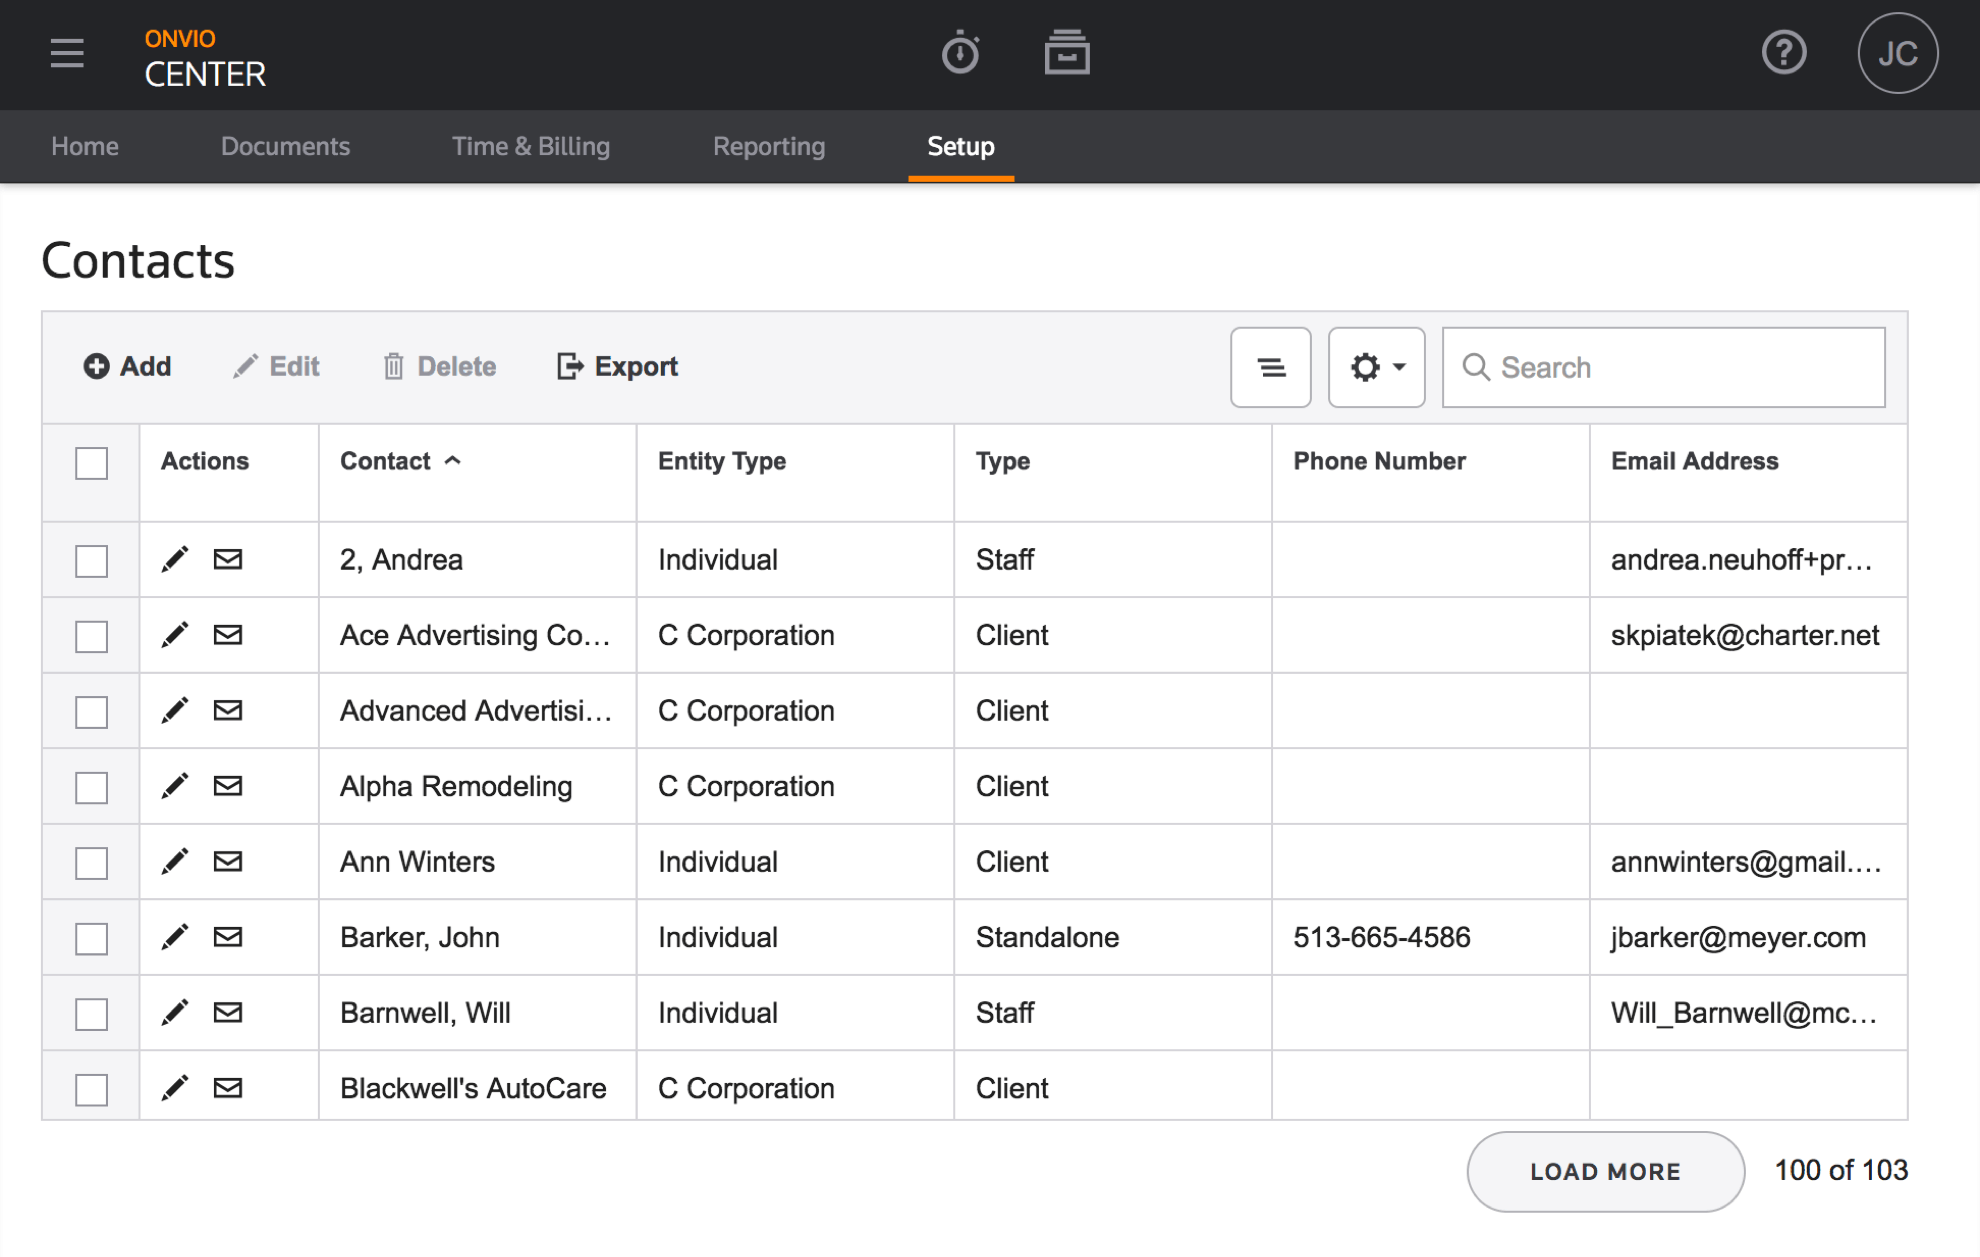Click pencil icon in Advanced Advertising row
Viewport: 1980px width, 1257px height.
[x=175, y=710]
